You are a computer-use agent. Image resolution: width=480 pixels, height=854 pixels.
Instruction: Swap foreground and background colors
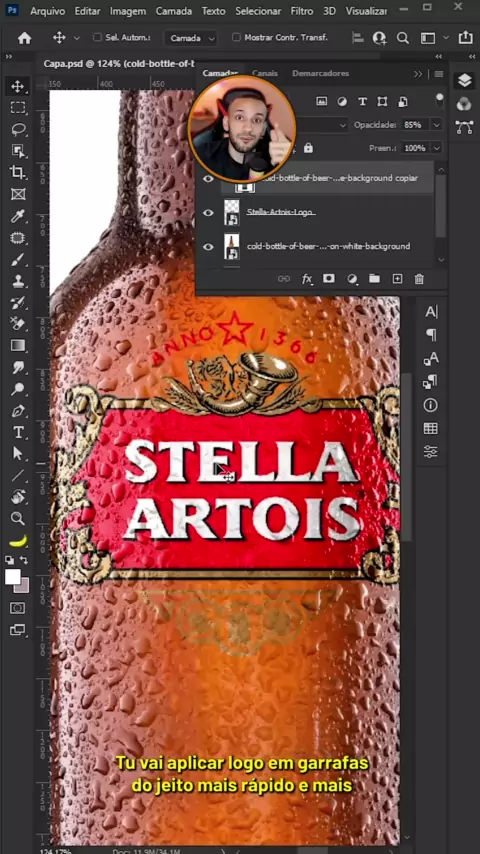pyautogui.click(x=24, y=559)
